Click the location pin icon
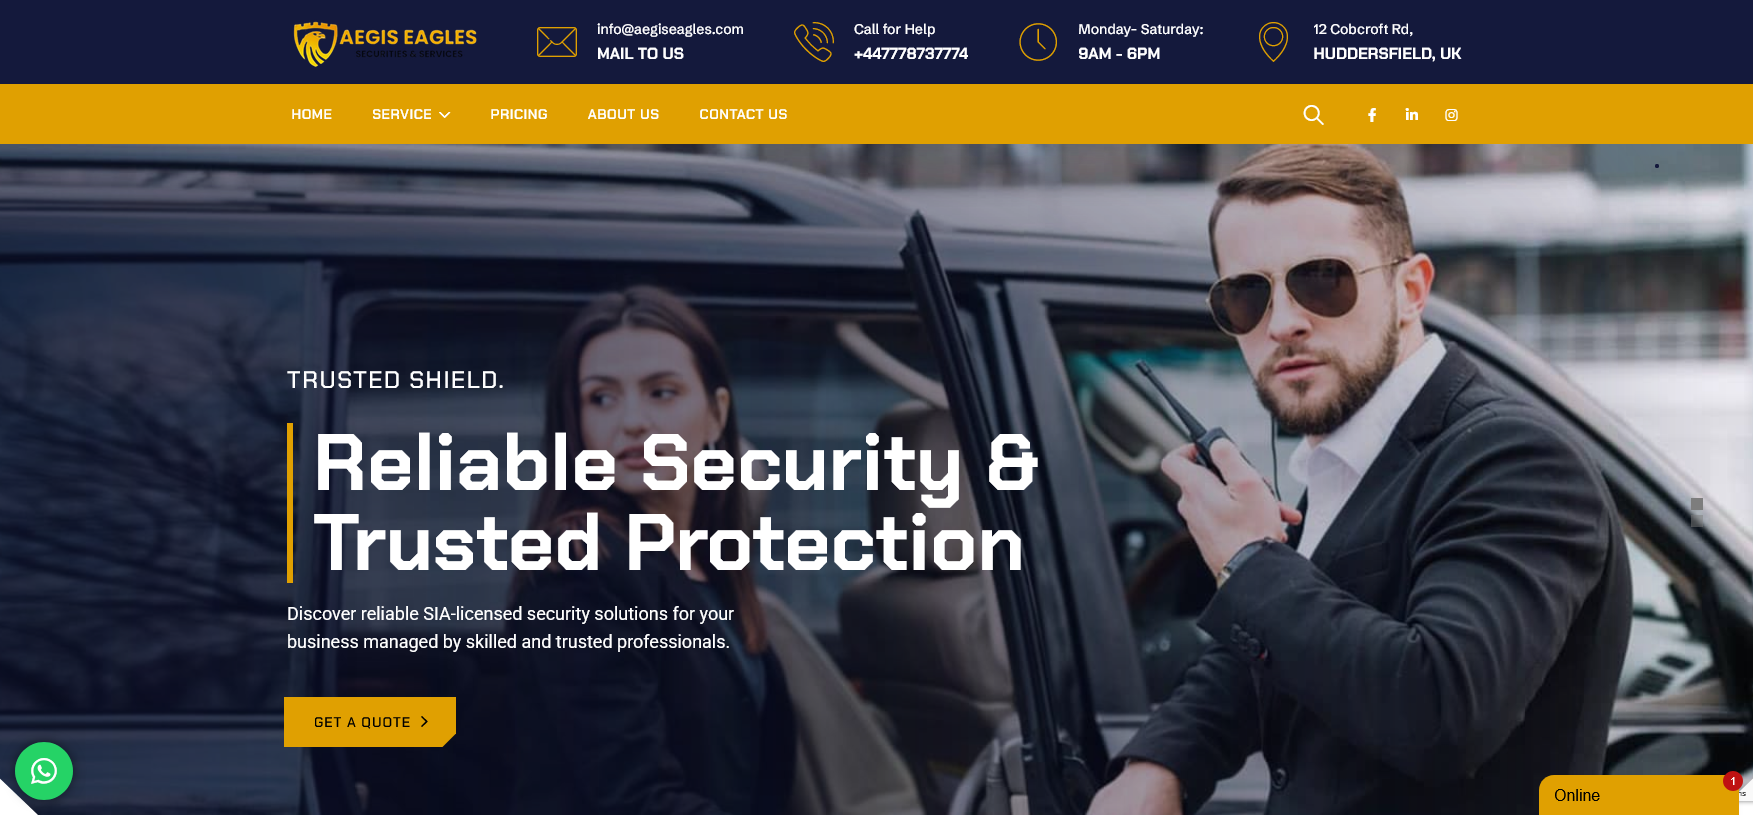The image size is (1753, 815). click(x=1273, y=42)
